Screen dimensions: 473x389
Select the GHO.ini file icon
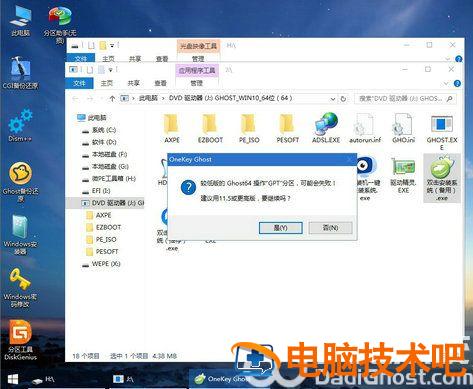(403, 128)
